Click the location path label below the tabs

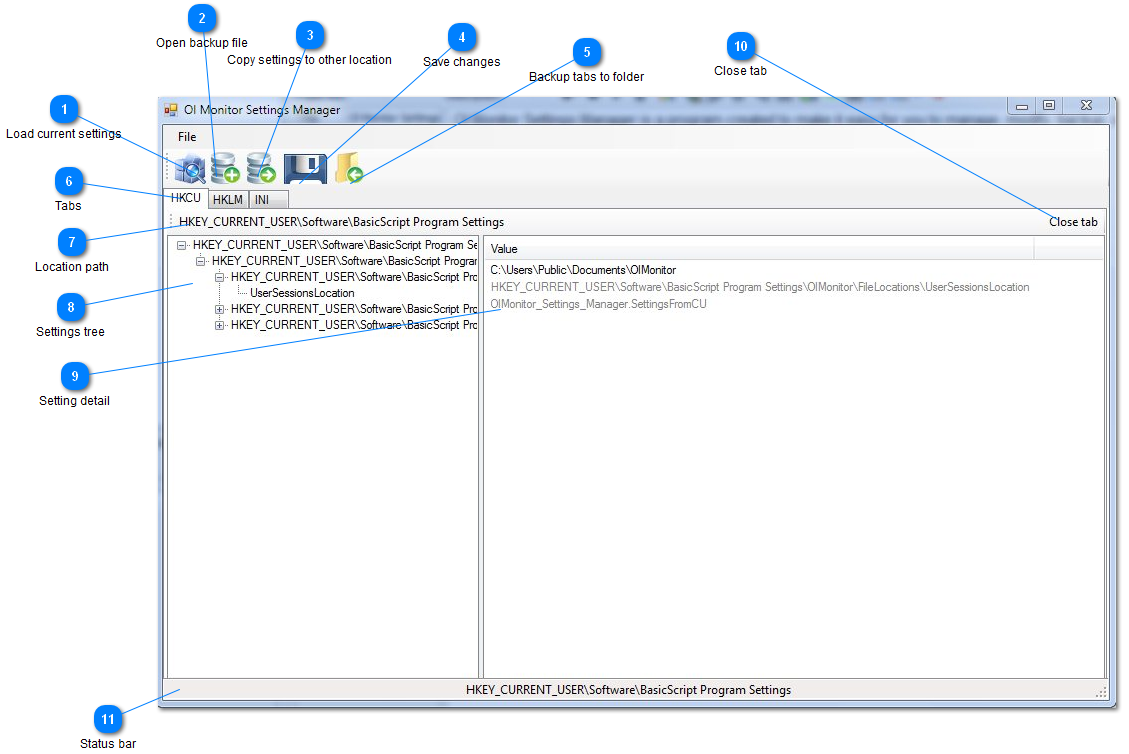click(341, 222)
